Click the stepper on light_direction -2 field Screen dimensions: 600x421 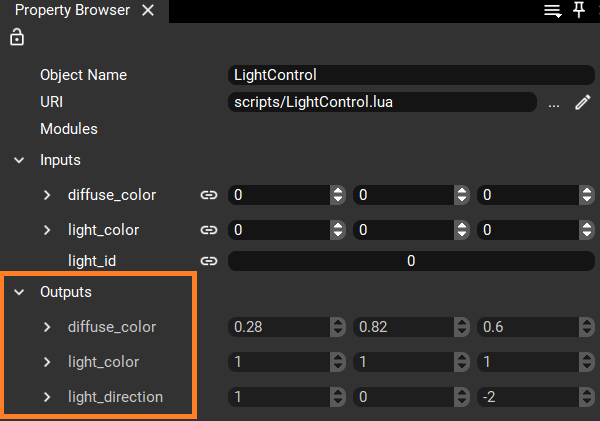tap(585, 397)
